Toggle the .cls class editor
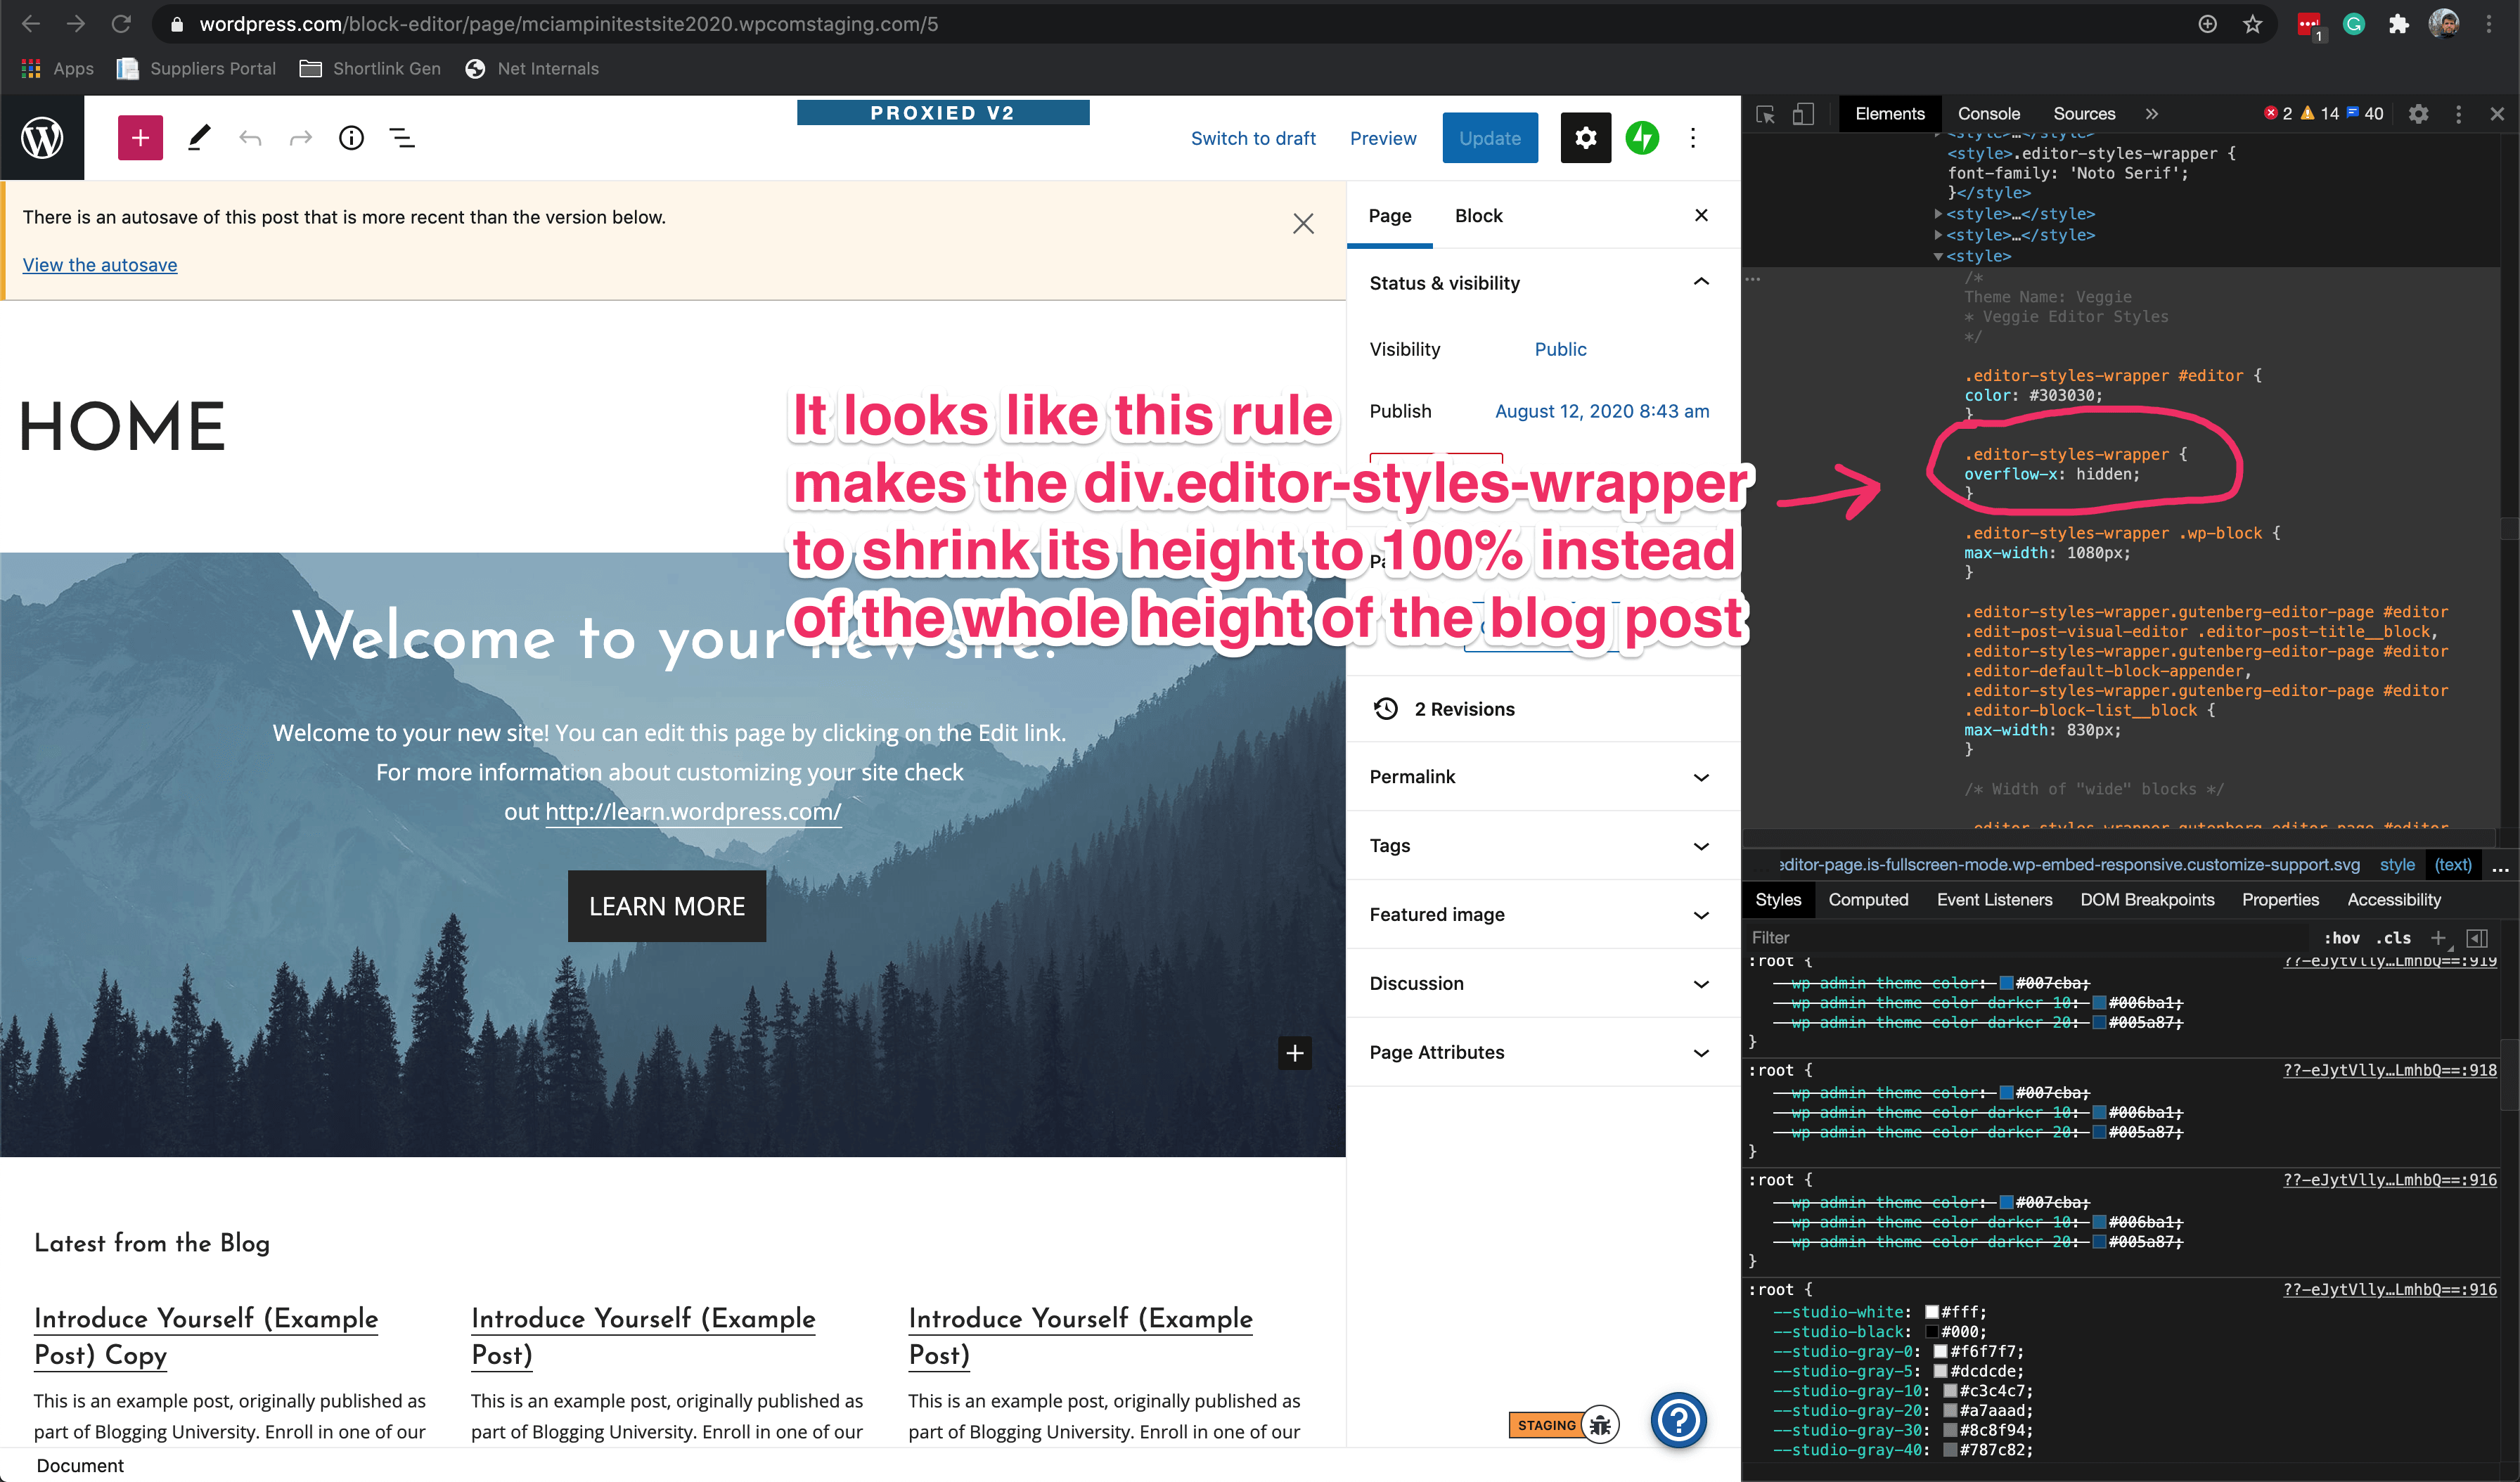 point(2393,937)
